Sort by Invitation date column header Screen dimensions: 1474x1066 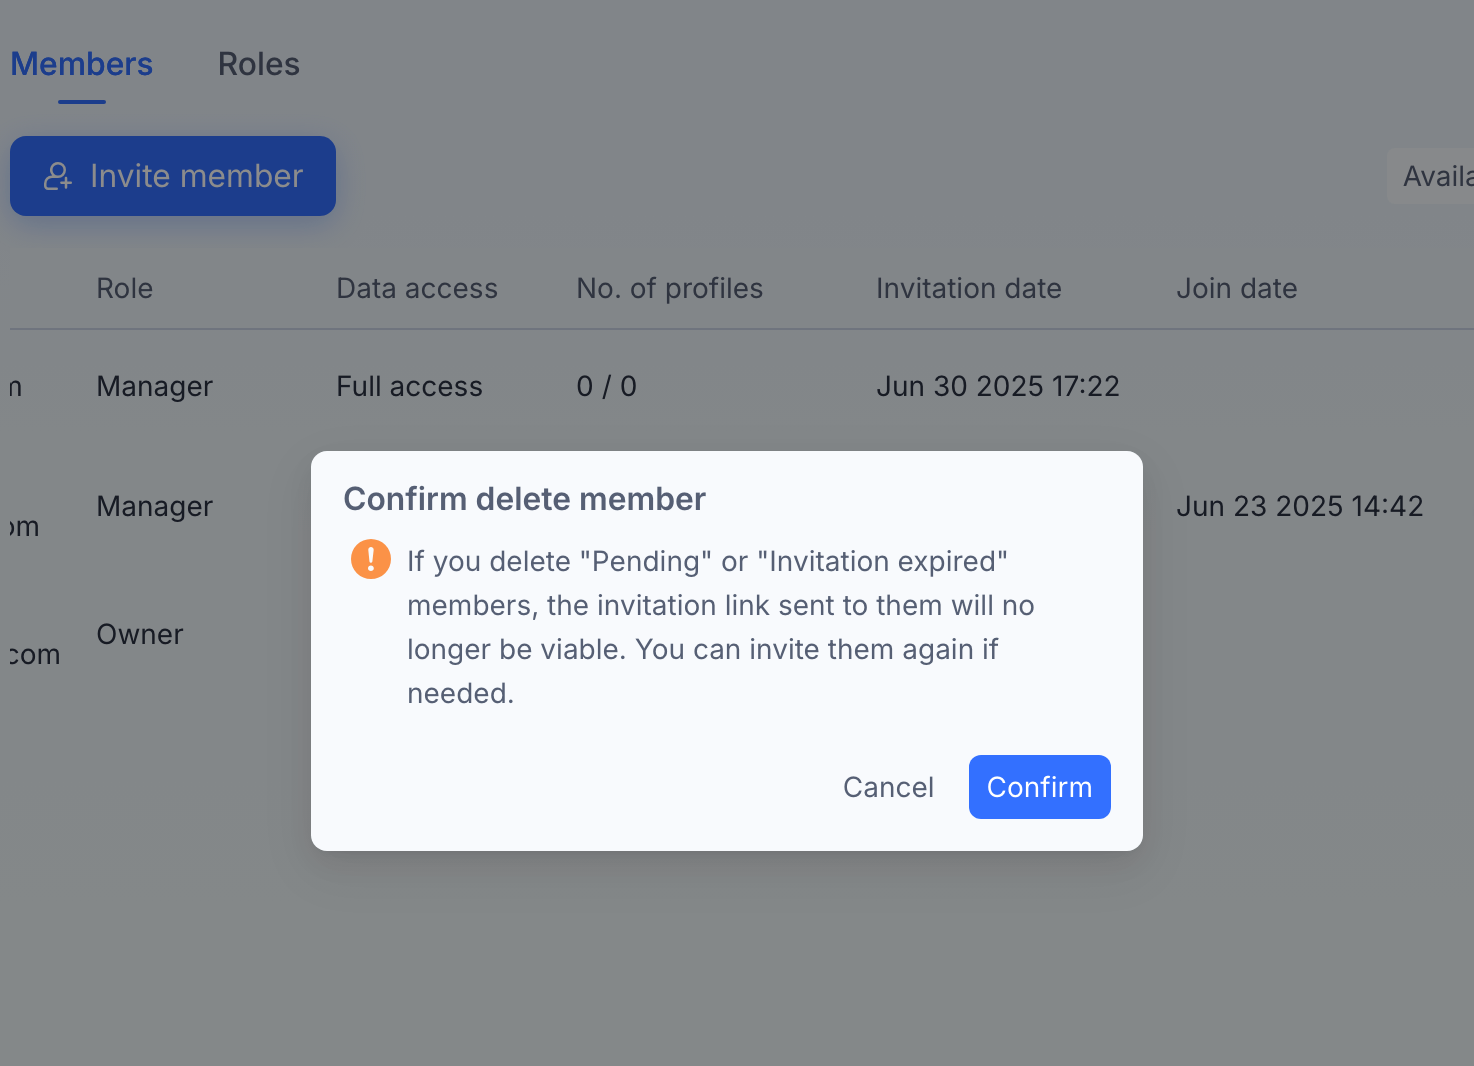pos(969,288)
